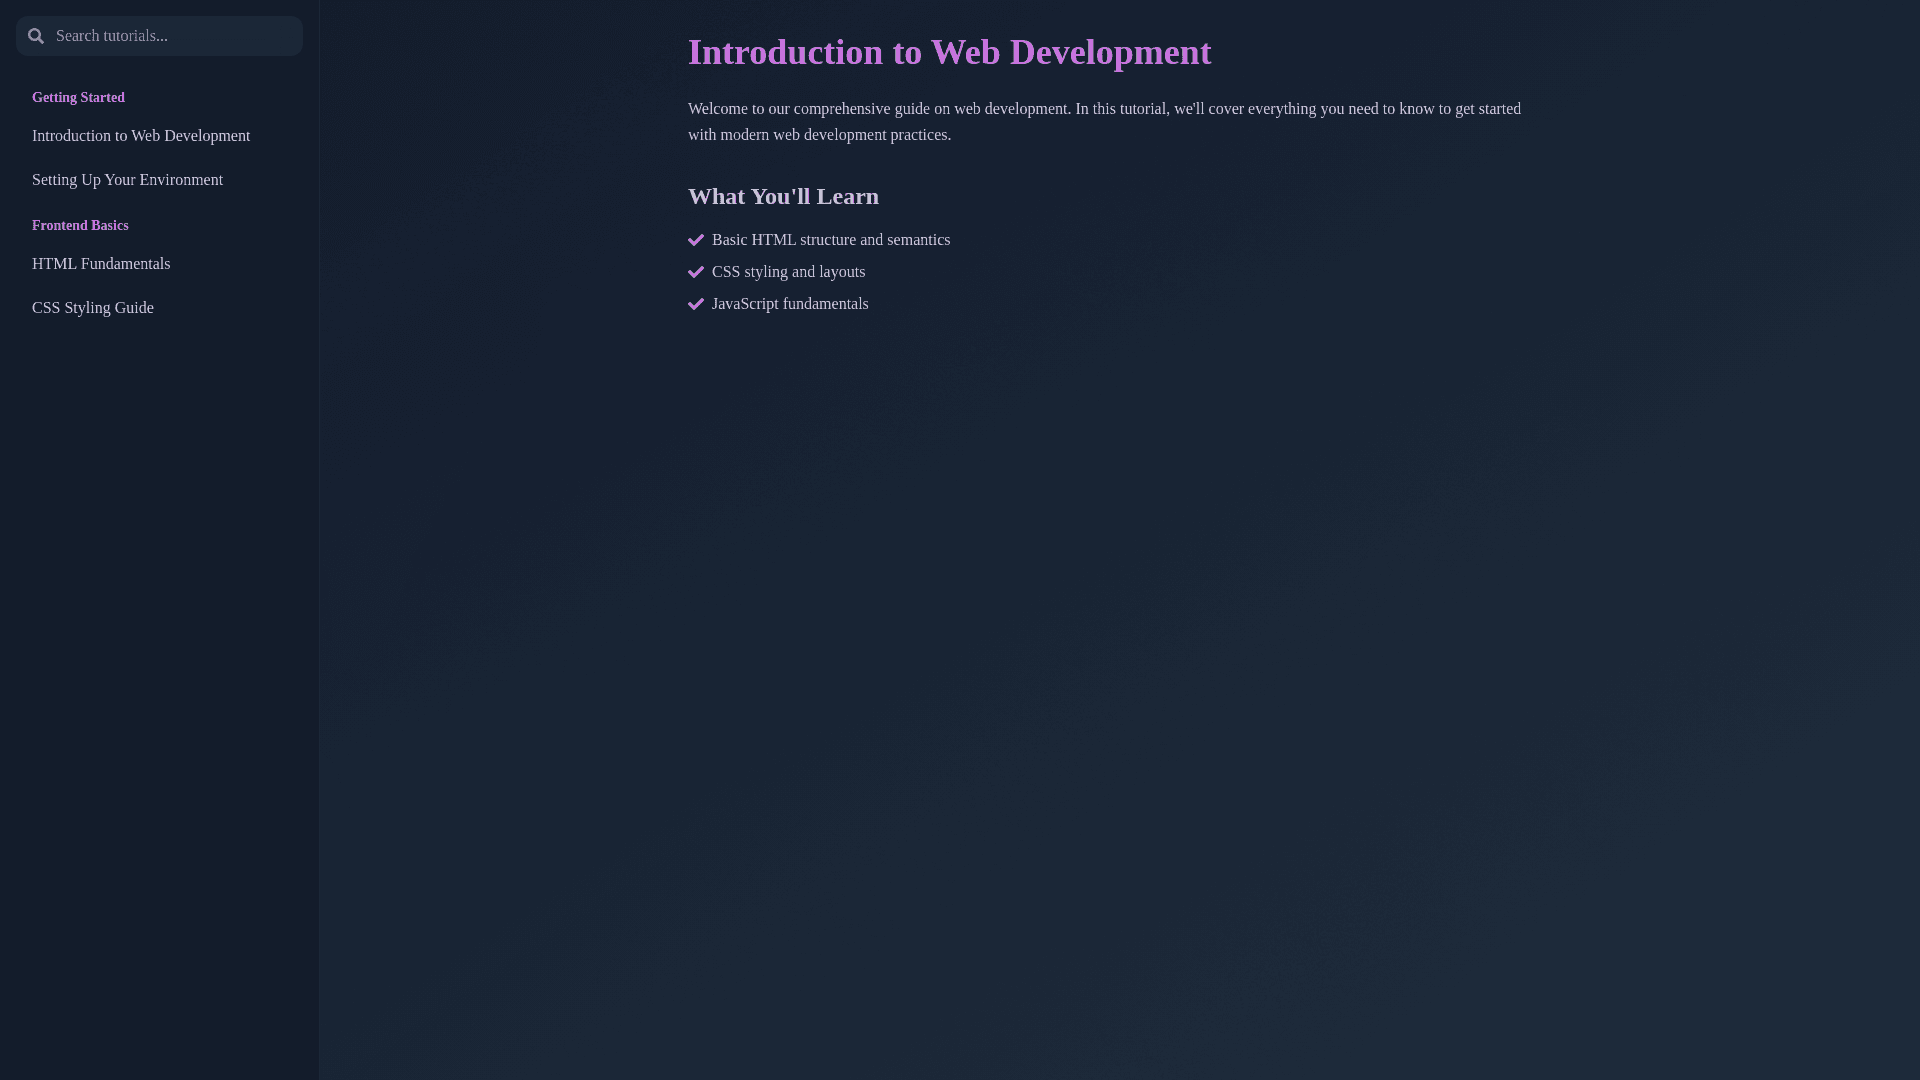
Task: Click the placeholder text Search tutorials...
Action: (x=112, y=36)
